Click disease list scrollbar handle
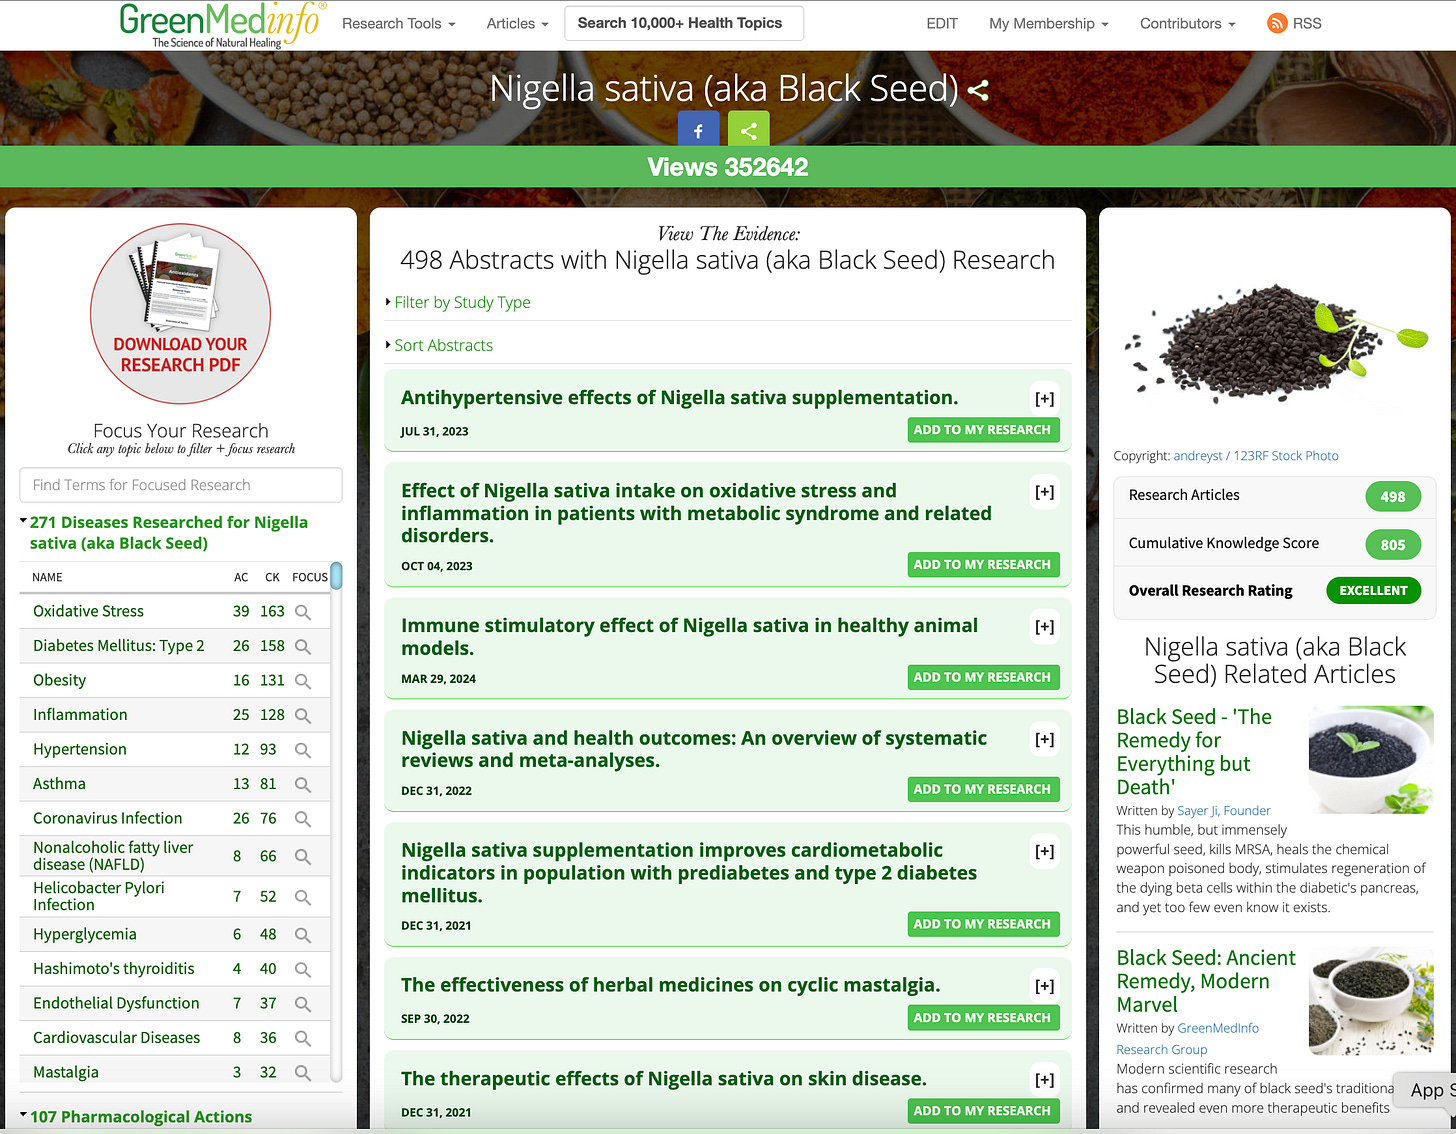Image resolution: width=1456 pixels, height=1134 pixels. (x=336, y=576)
